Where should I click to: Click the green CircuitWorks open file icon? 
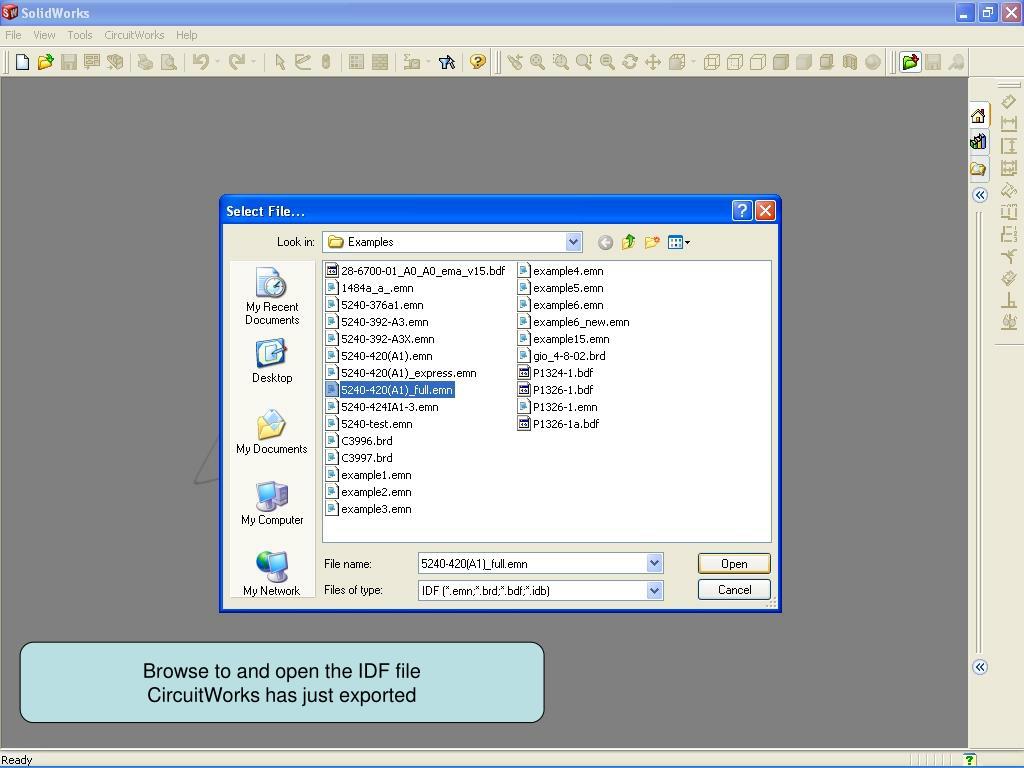tap(910, 62)
